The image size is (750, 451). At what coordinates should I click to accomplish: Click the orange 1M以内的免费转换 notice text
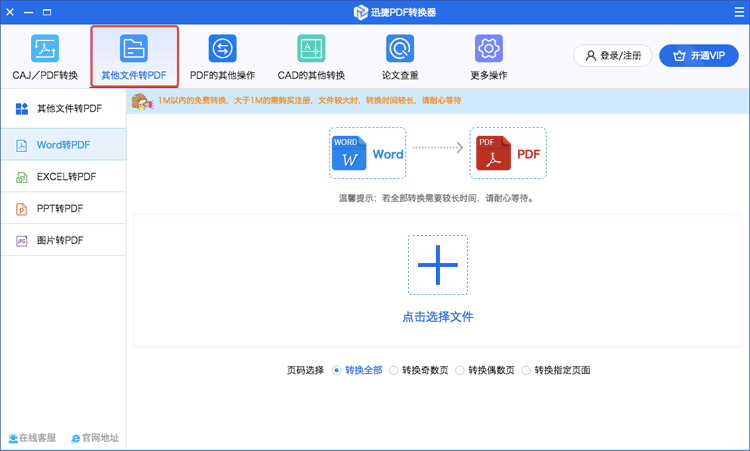pos(309,100)
